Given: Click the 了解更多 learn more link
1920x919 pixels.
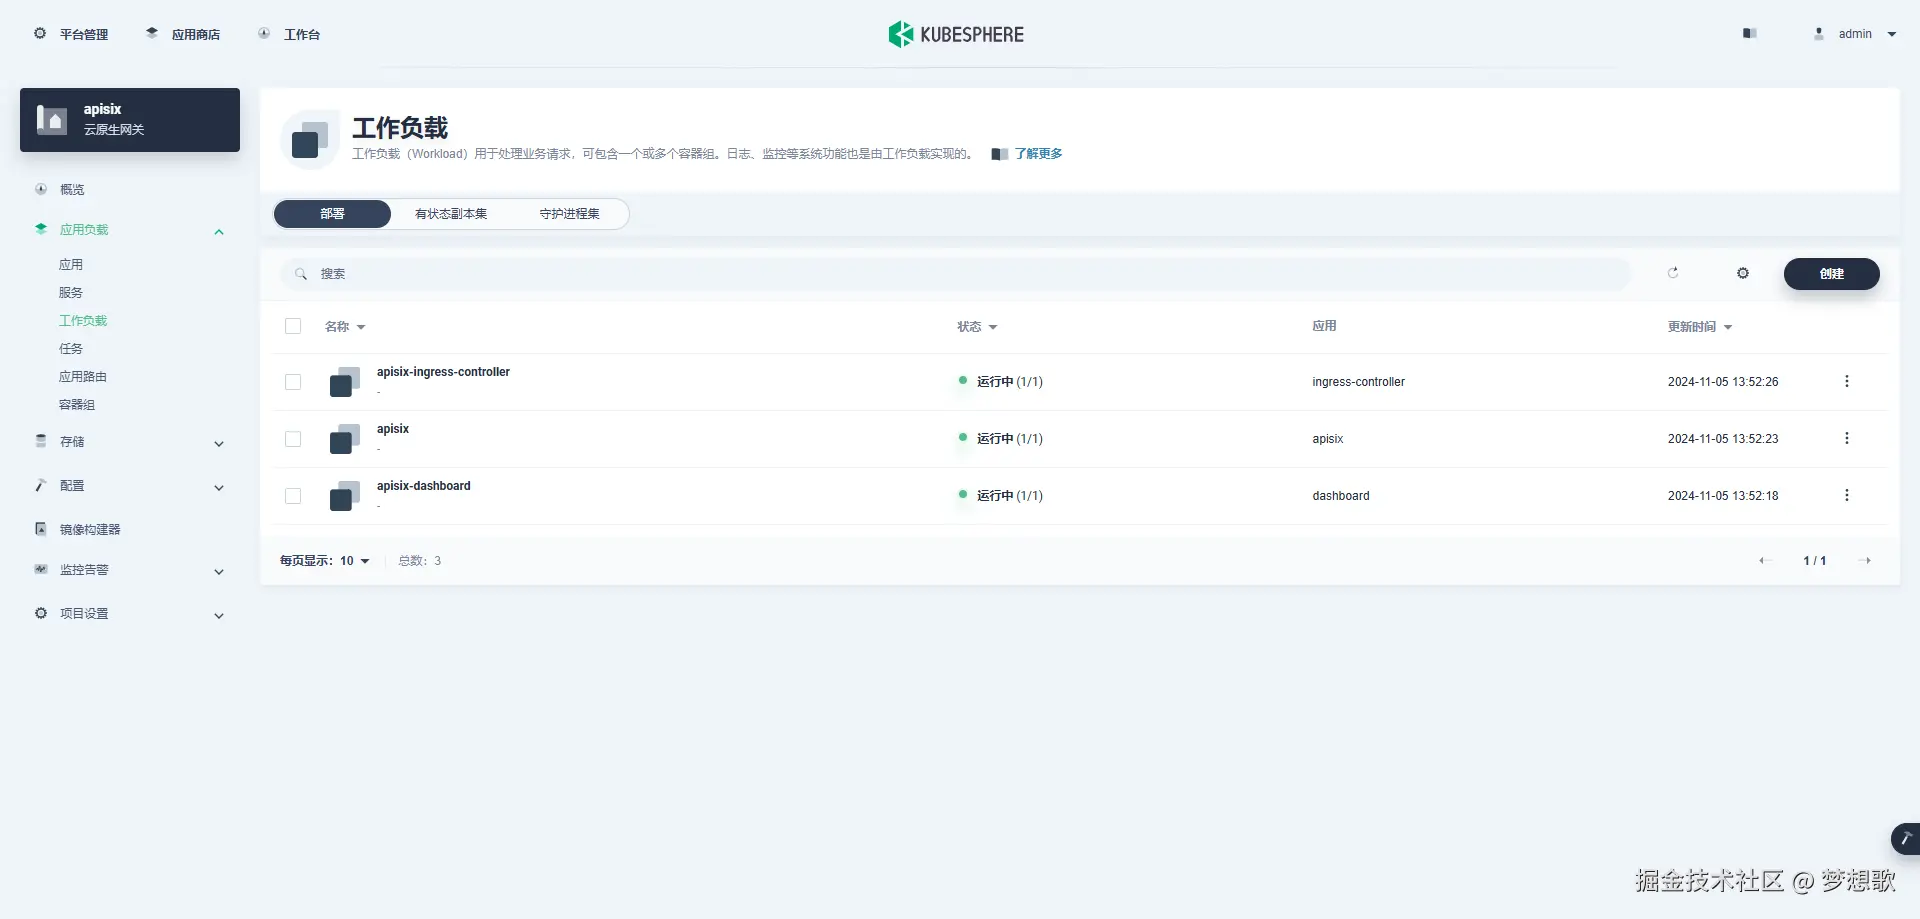Looking at the screenshot, I should (x=1038, y=154).
